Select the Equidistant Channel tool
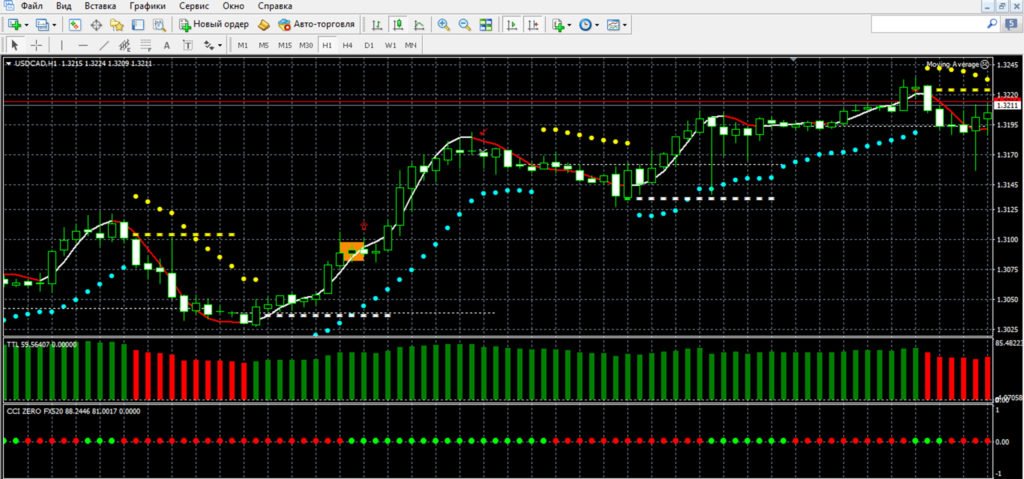1024x479 pixels. pos(125,45)
